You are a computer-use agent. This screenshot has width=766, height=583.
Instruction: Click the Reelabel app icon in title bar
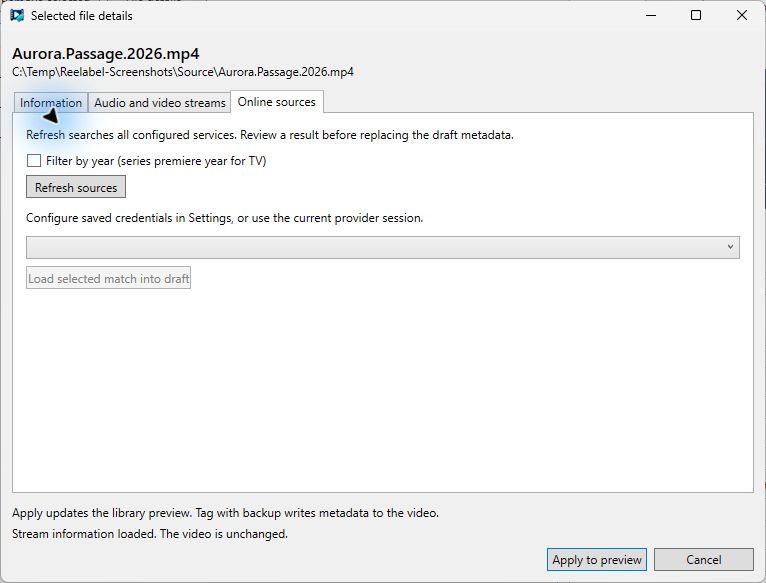coord(17,16)
